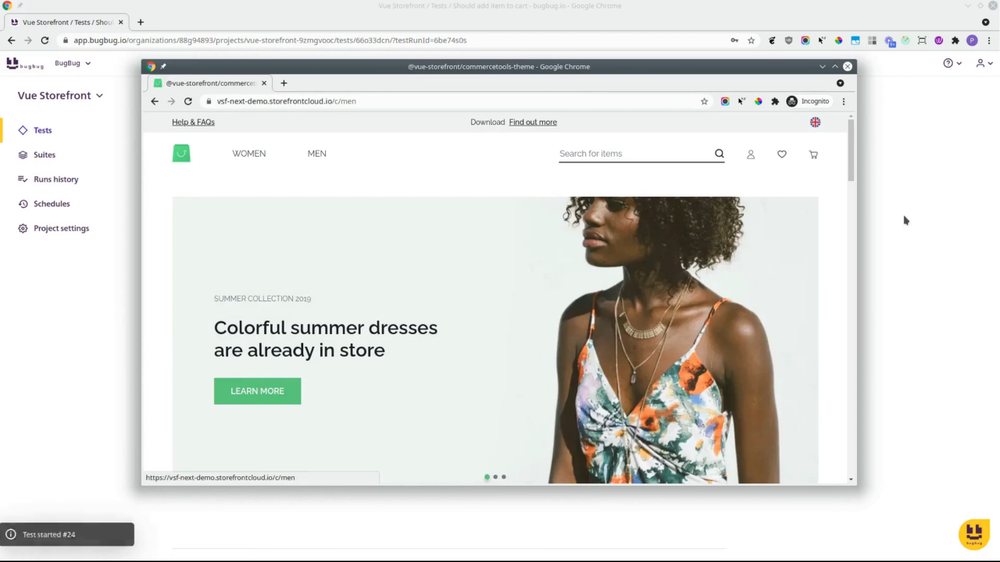
Task: Close the Vue Storefront outer browser tab
Action: (x=121, y=22)
